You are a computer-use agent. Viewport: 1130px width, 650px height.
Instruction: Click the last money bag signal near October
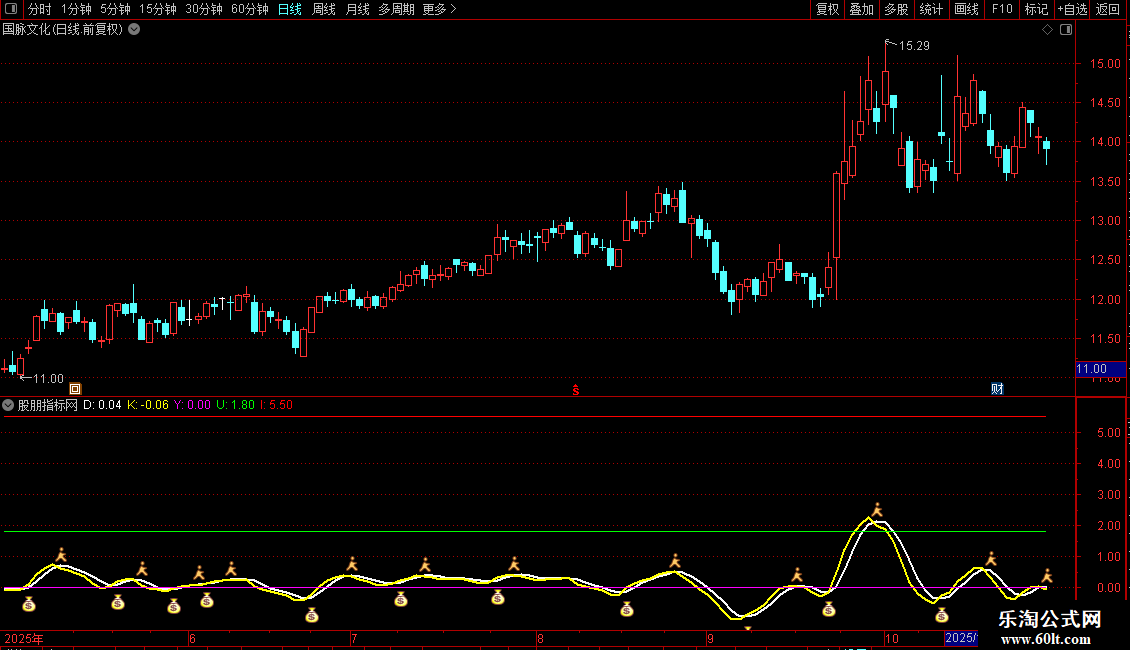click(941, 615)
